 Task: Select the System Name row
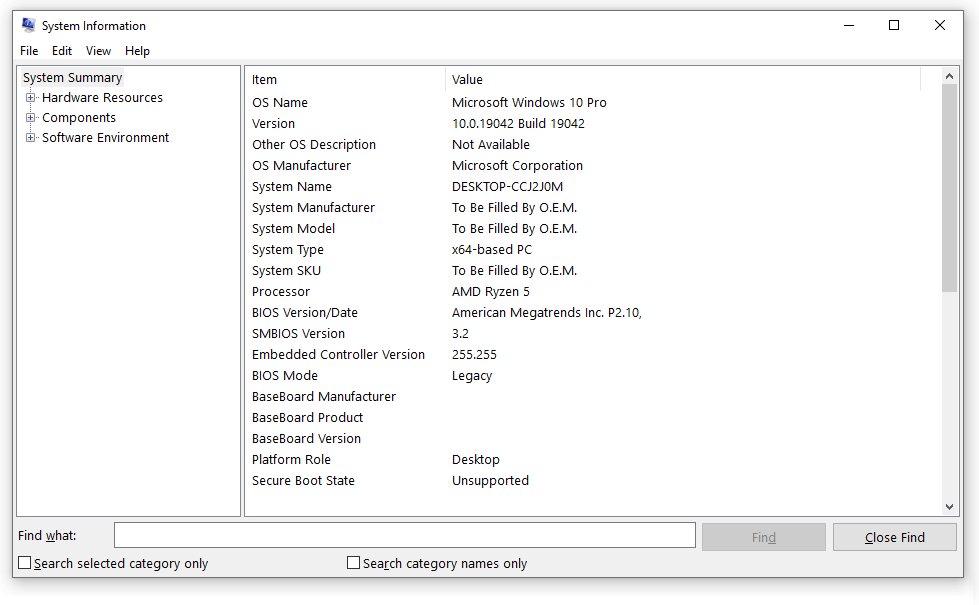(x=292, y=187)
